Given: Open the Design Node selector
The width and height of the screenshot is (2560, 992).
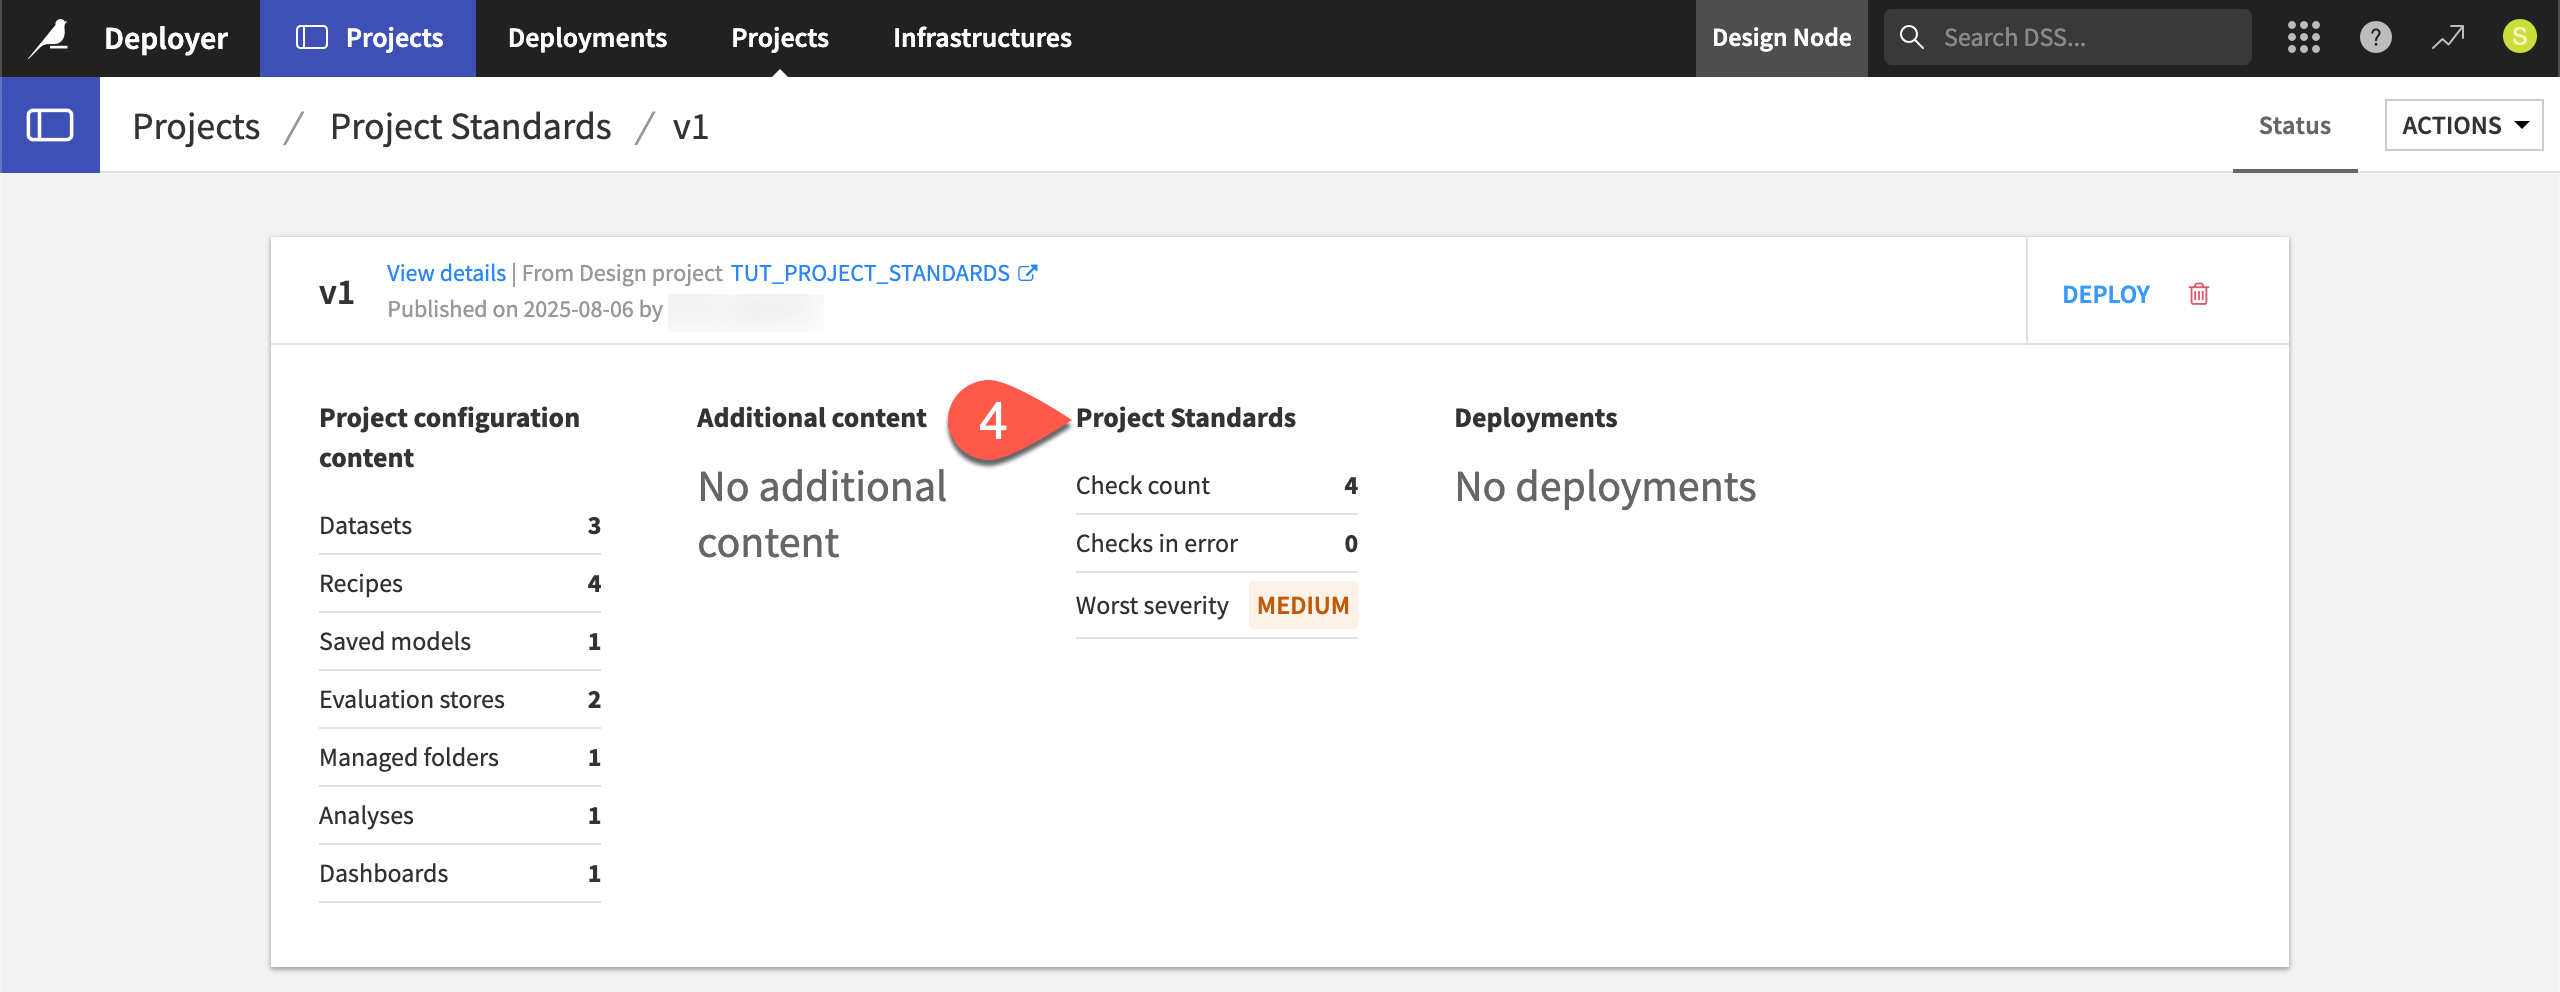Looking at the screenshot, I should pos(1780,37).
